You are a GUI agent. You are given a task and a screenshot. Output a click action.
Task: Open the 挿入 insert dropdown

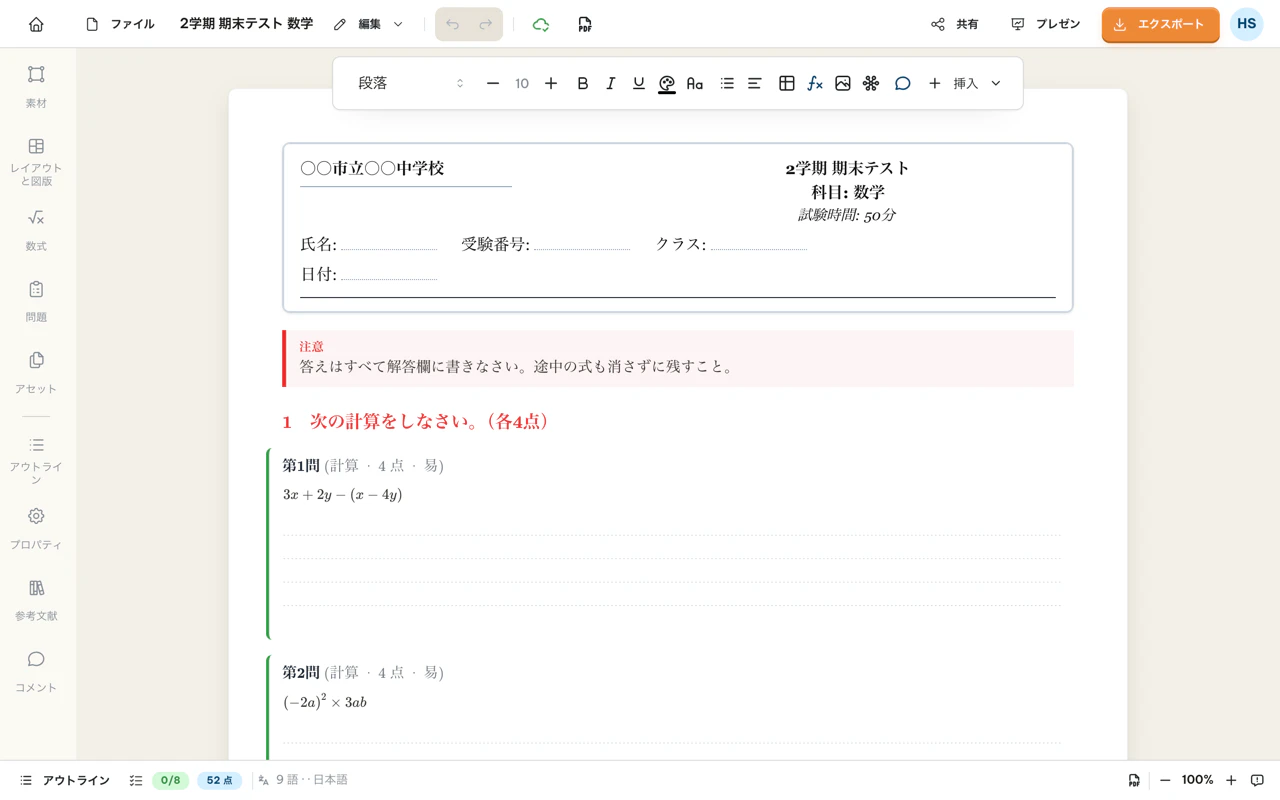[964, 83]
